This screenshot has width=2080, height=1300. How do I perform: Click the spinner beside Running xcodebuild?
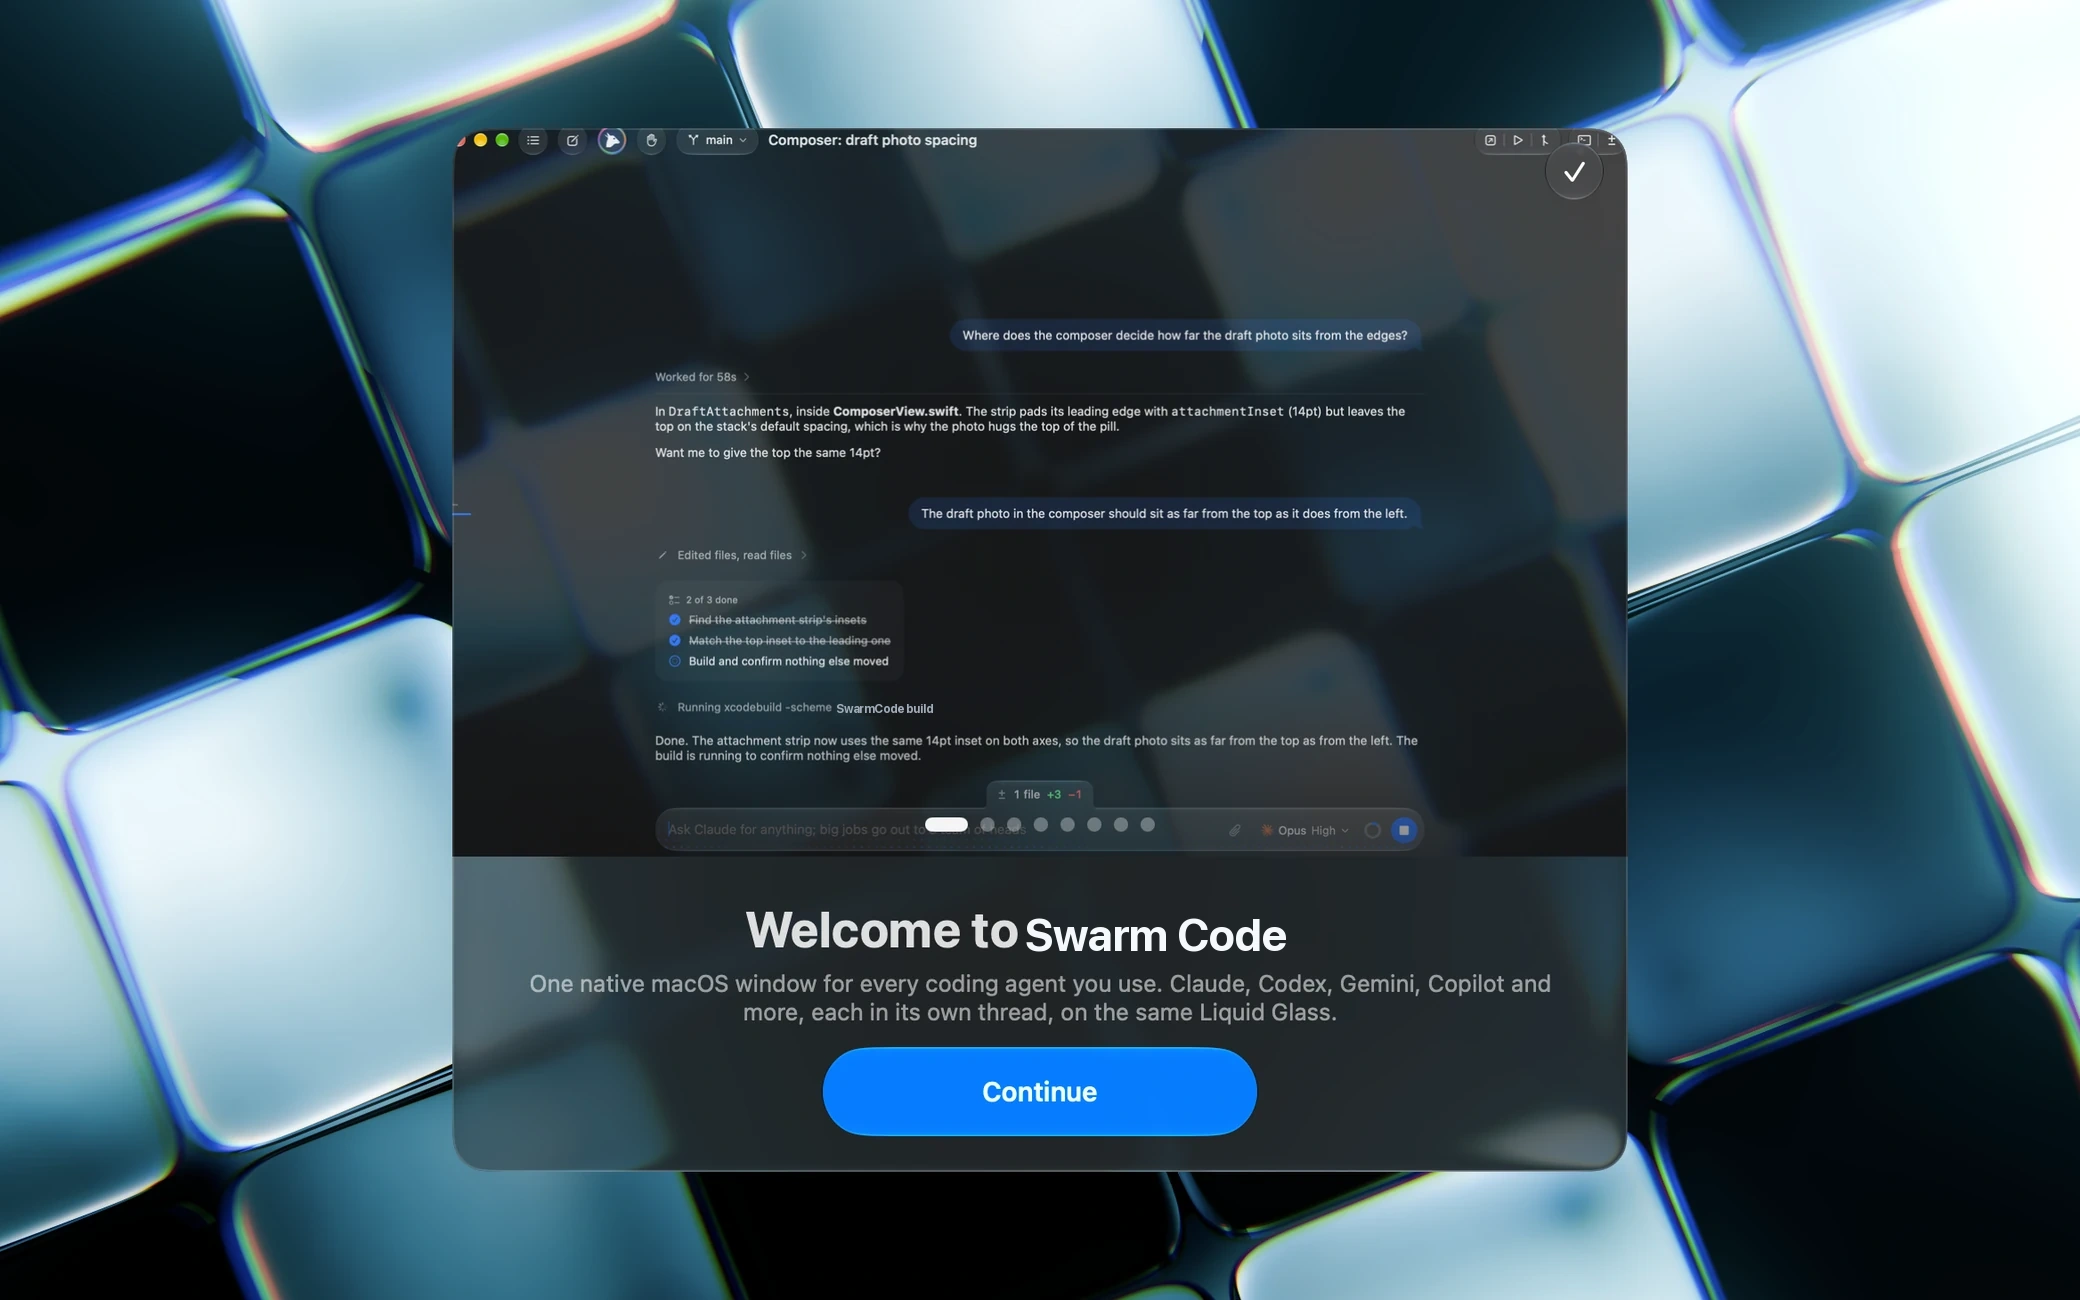point(662,707)
